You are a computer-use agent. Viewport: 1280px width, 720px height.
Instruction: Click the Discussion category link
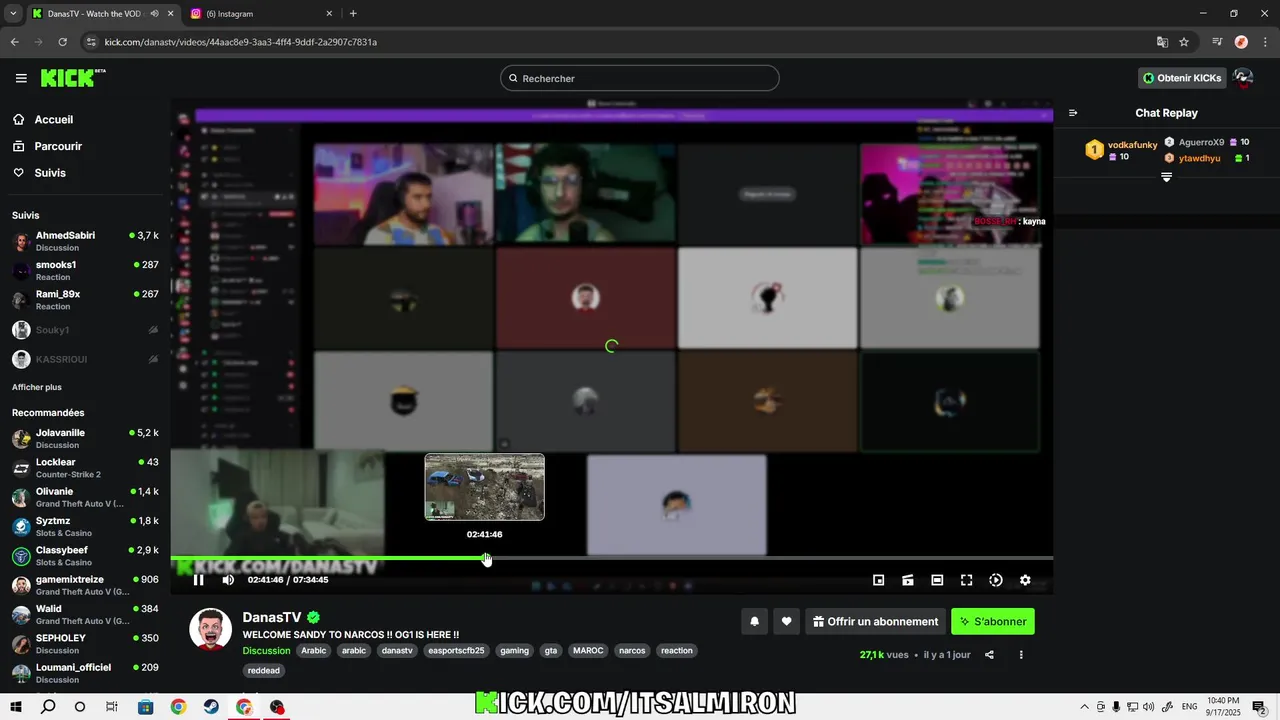tap(266, 650)
